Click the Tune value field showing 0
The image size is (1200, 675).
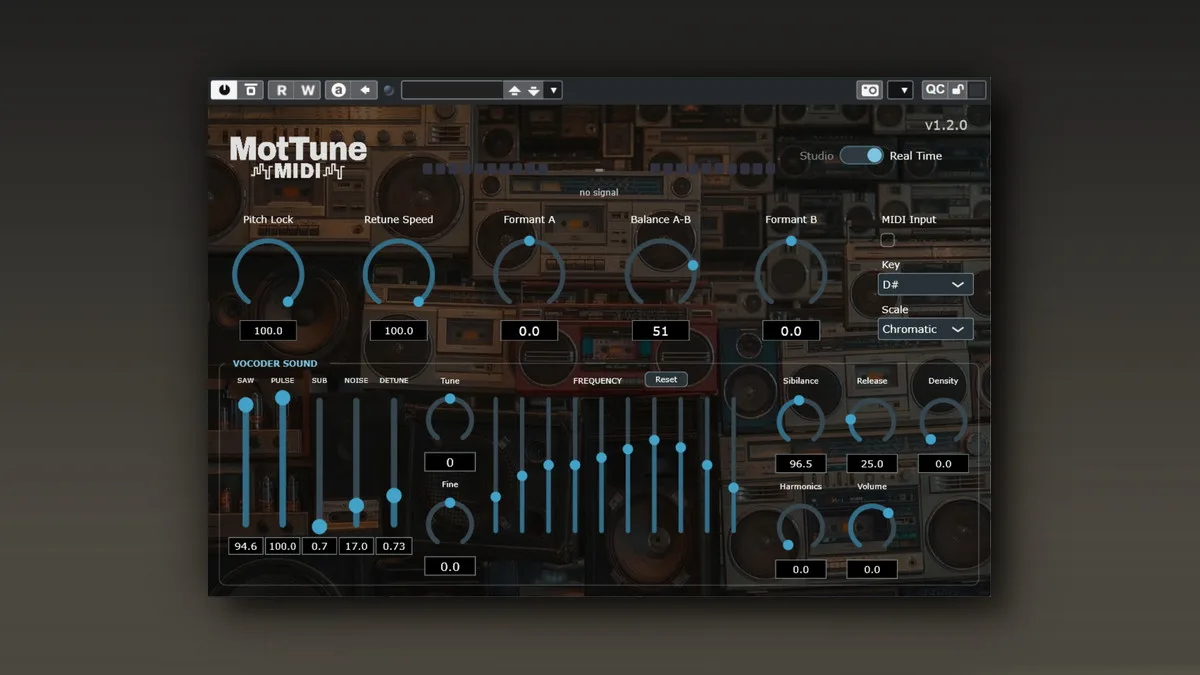pos(450,462)
